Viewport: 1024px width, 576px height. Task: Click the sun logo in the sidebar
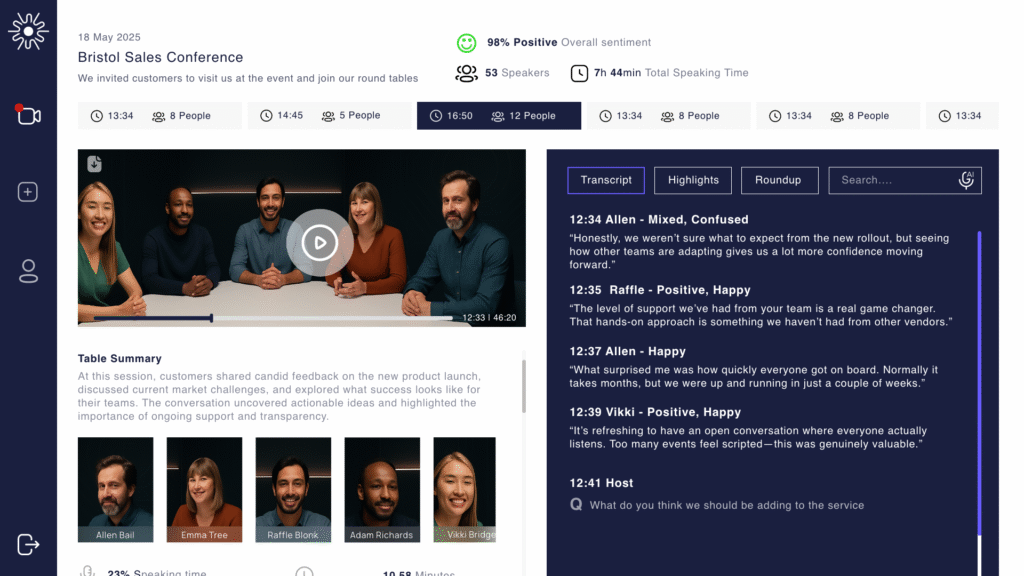(28, 31)
